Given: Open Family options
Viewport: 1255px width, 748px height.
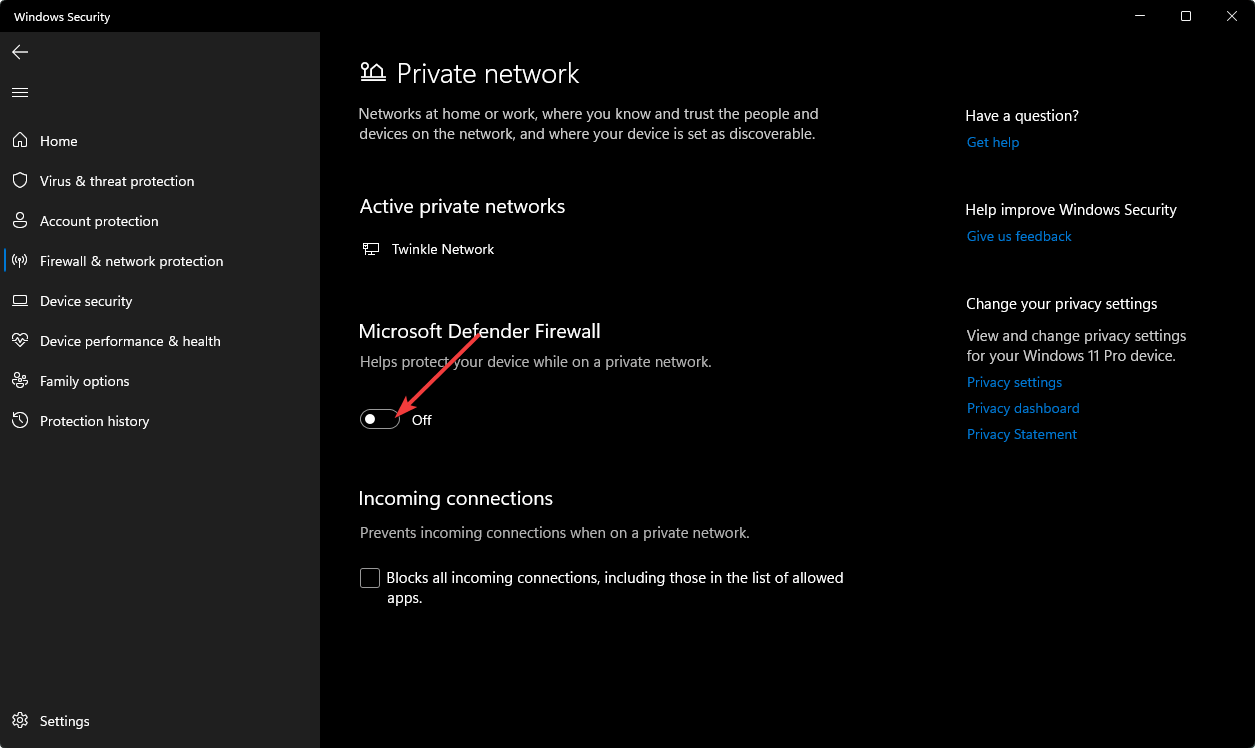Looking at the screenshot, I should pyautogui.click(x=84, y=381).
